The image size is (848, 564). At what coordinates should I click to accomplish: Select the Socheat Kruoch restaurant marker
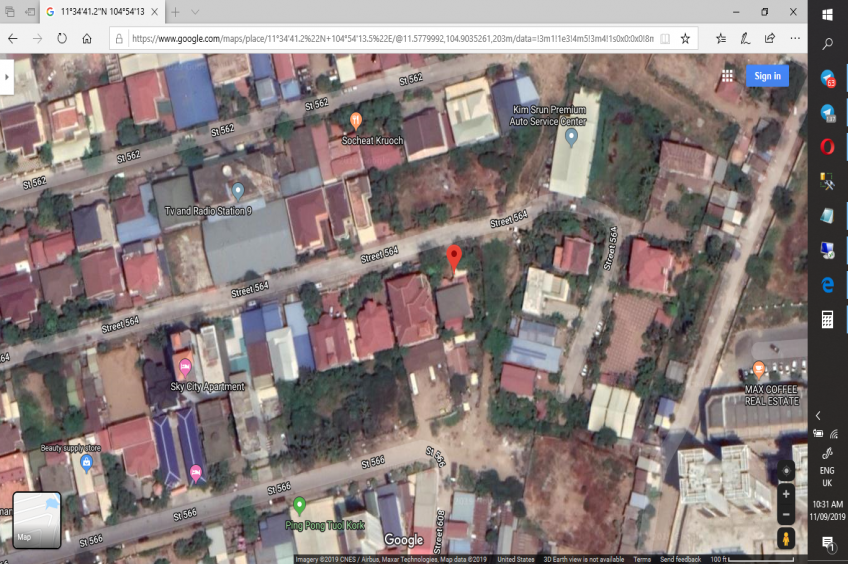354,121
